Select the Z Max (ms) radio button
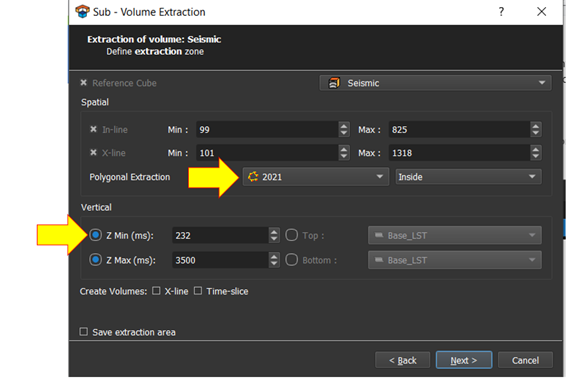The width and height of the screenshot is (567, 379). click(x=95, y=260)
